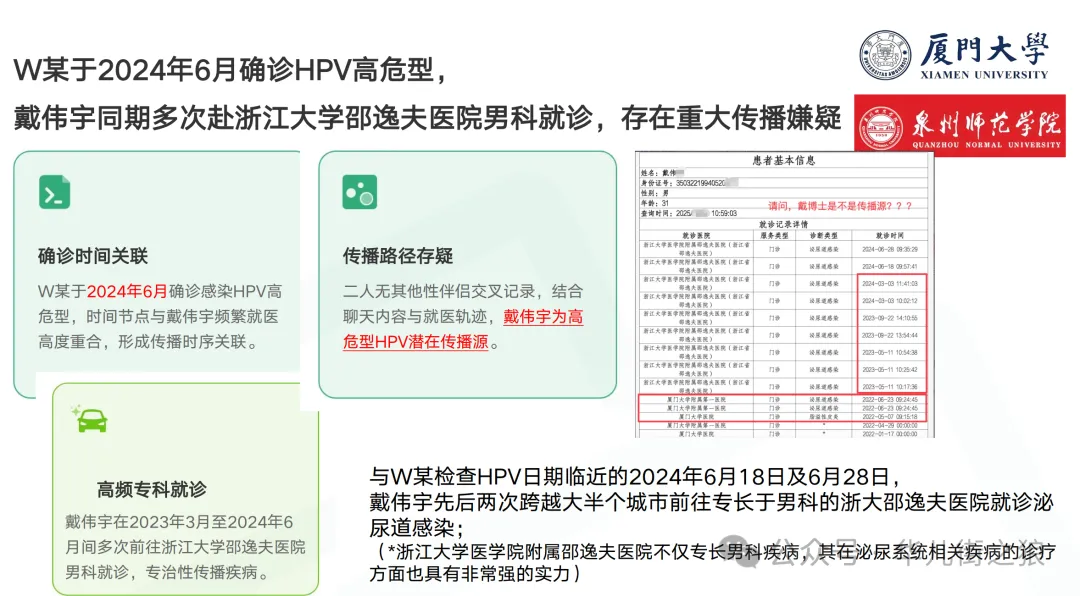
Task: Click the QUANZHOU NORMAL UNIVERSITY English caption
Action: (986, 145)
